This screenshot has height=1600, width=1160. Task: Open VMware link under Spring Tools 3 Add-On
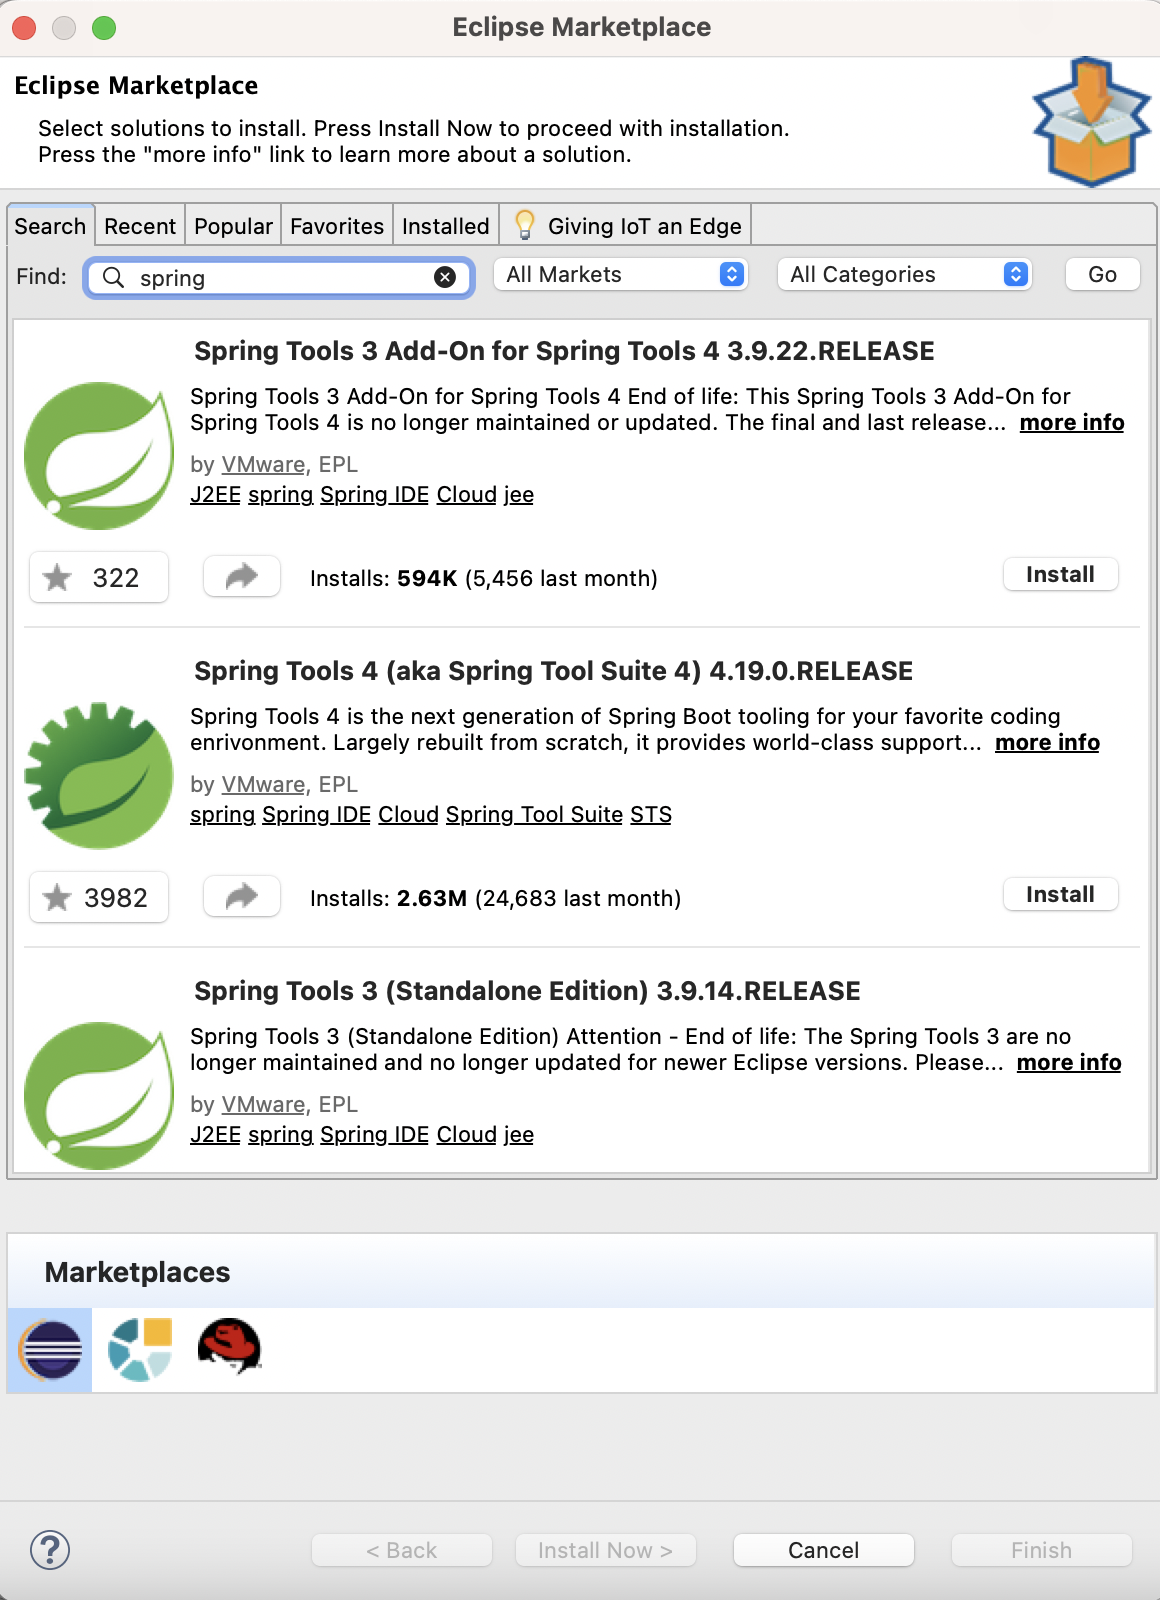[263, 464]
